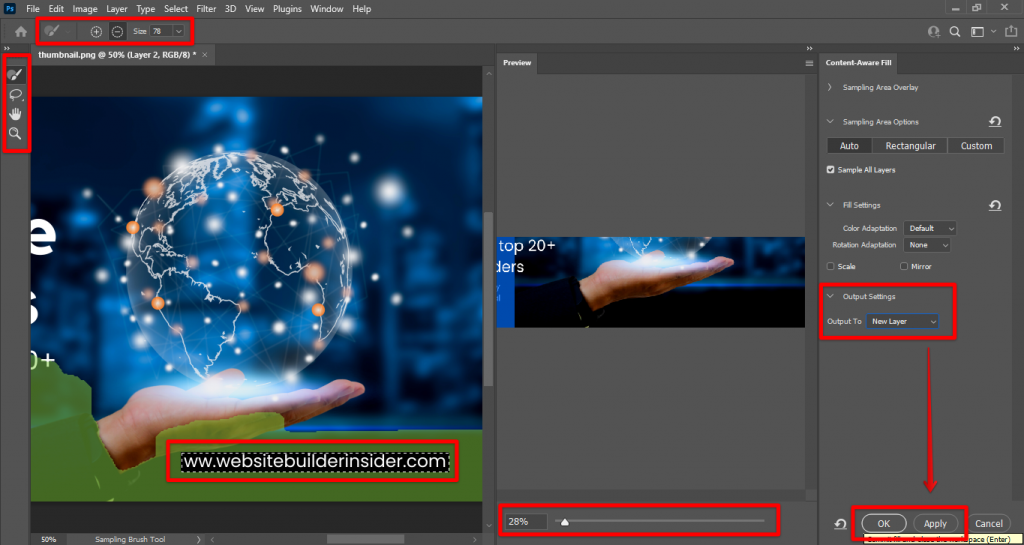Select the Lasso tool
The image size is (1024, 545).
tap(16, 94)
